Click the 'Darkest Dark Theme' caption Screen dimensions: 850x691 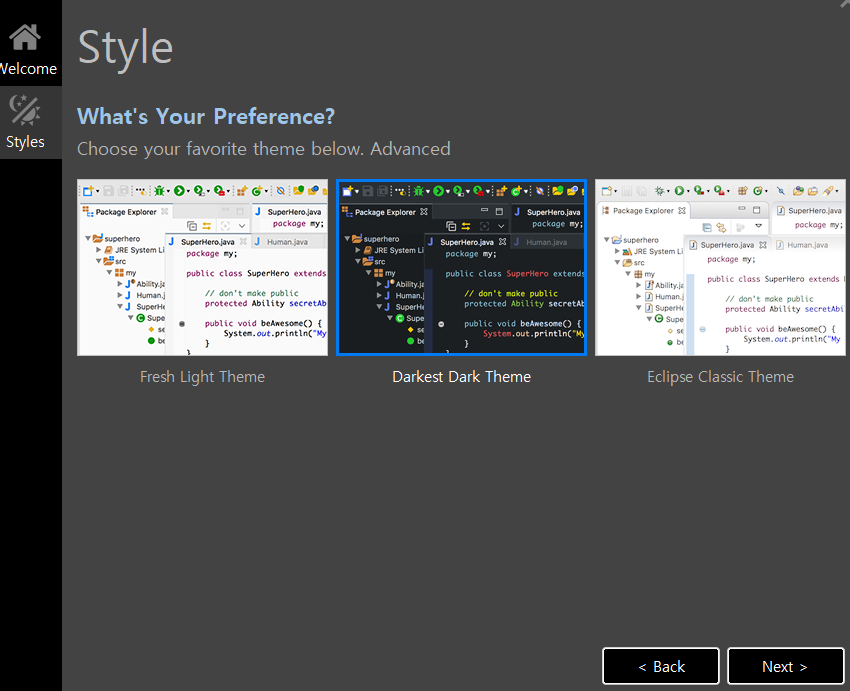click(461, 377)
